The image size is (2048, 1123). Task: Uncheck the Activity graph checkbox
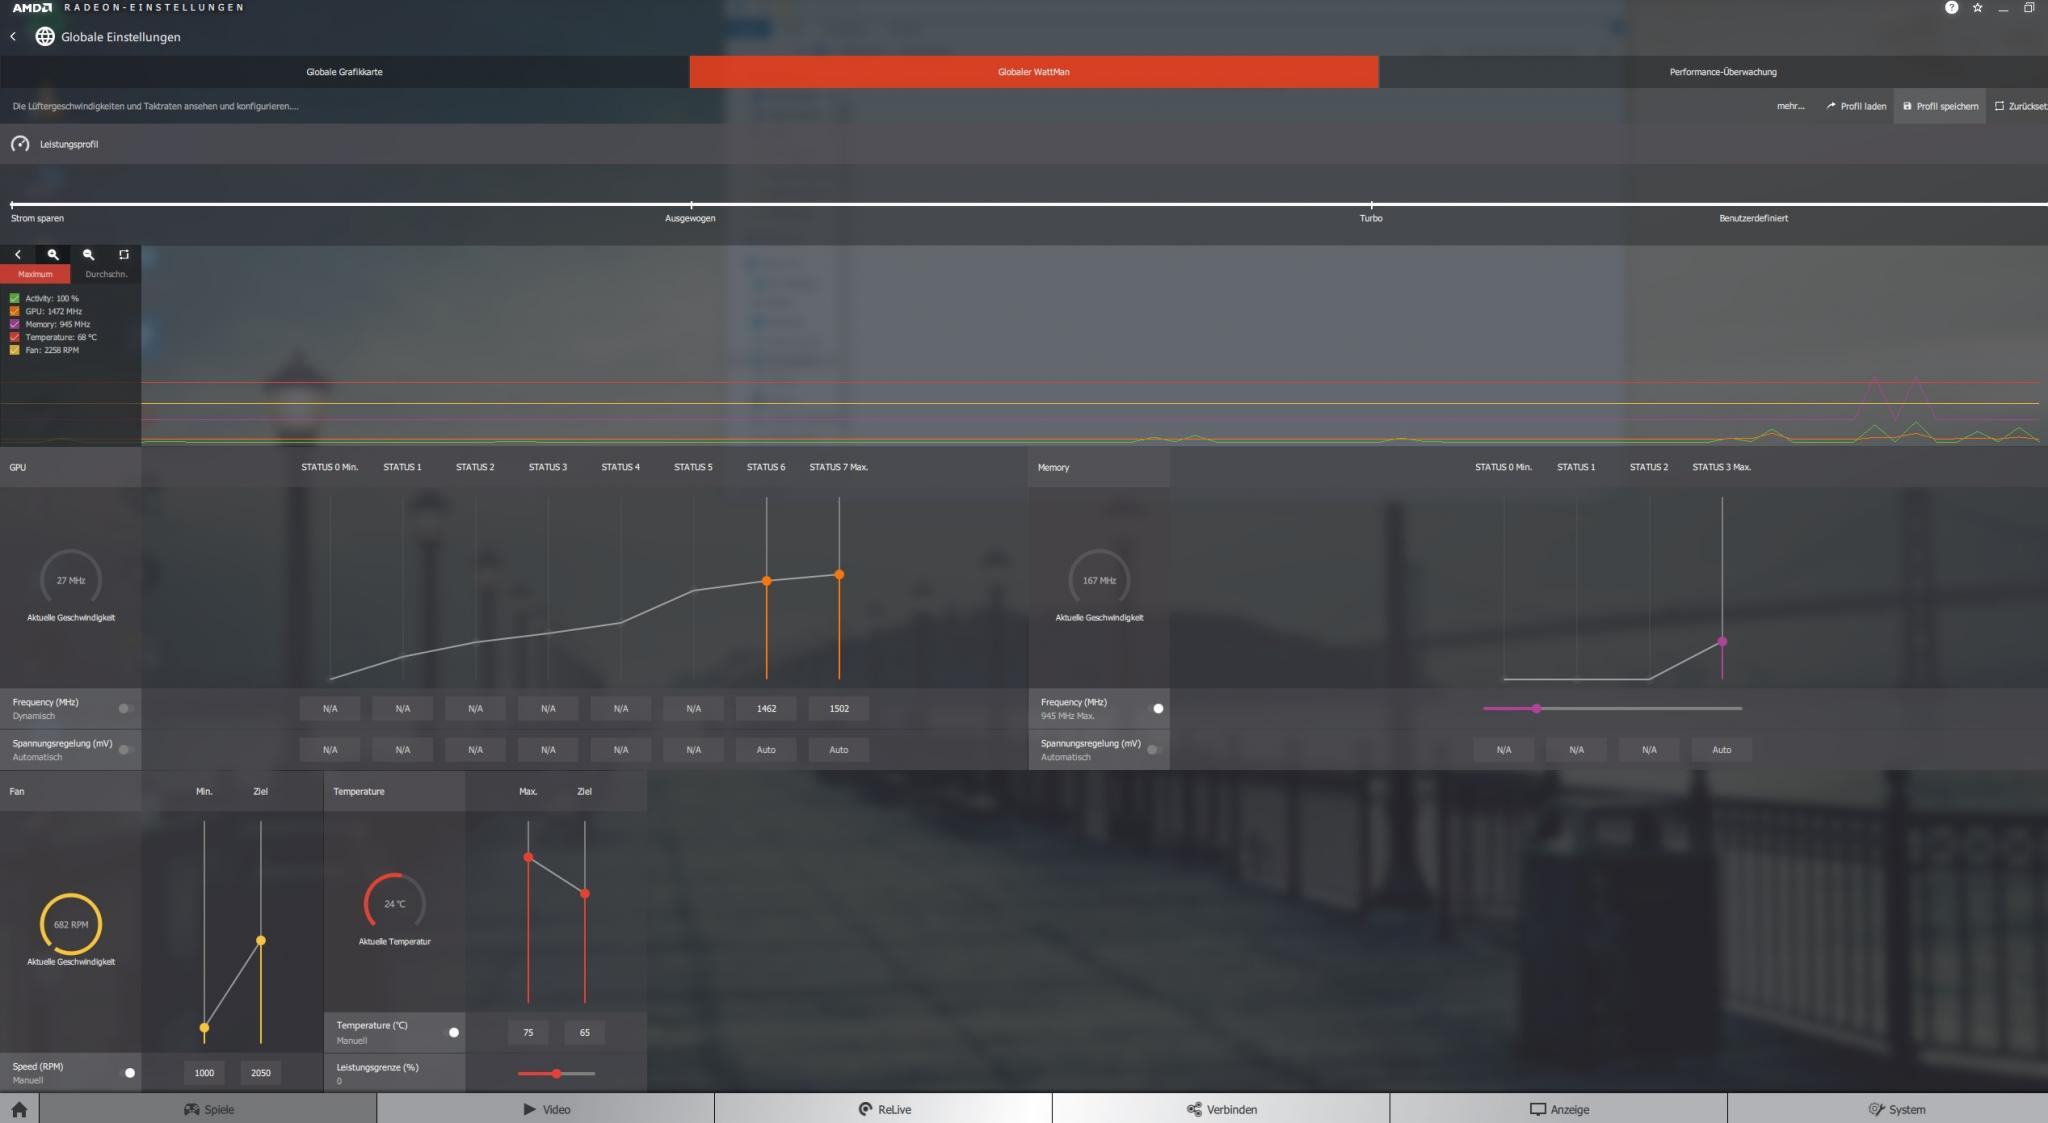15,298
